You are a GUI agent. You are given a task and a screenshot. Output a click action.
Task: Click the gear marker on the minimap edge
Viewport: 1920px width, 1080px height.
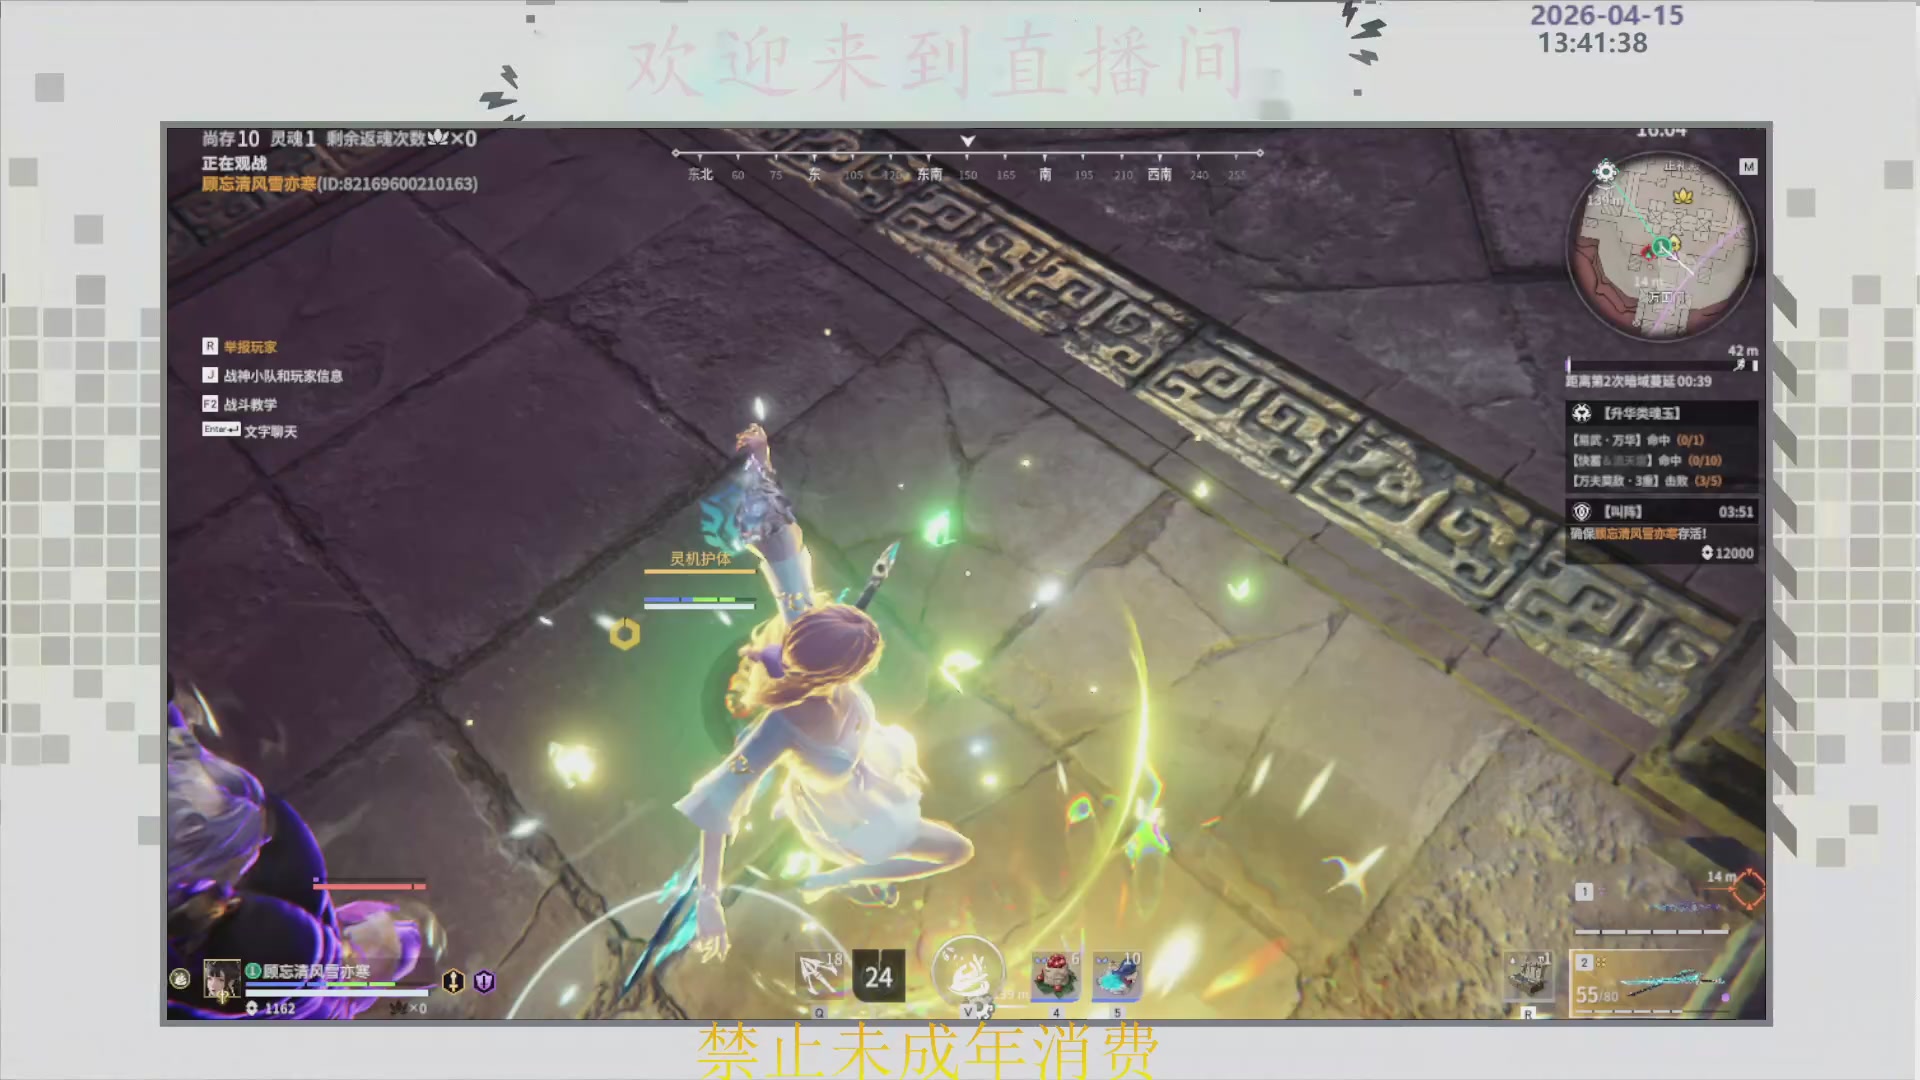1605,172
